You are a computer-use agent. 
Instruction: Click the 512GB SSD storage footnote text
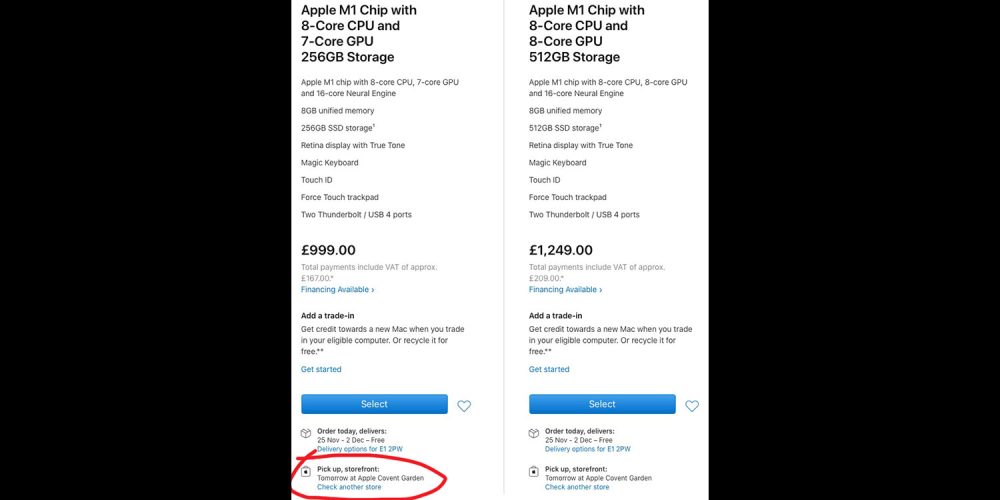point(564,128)
